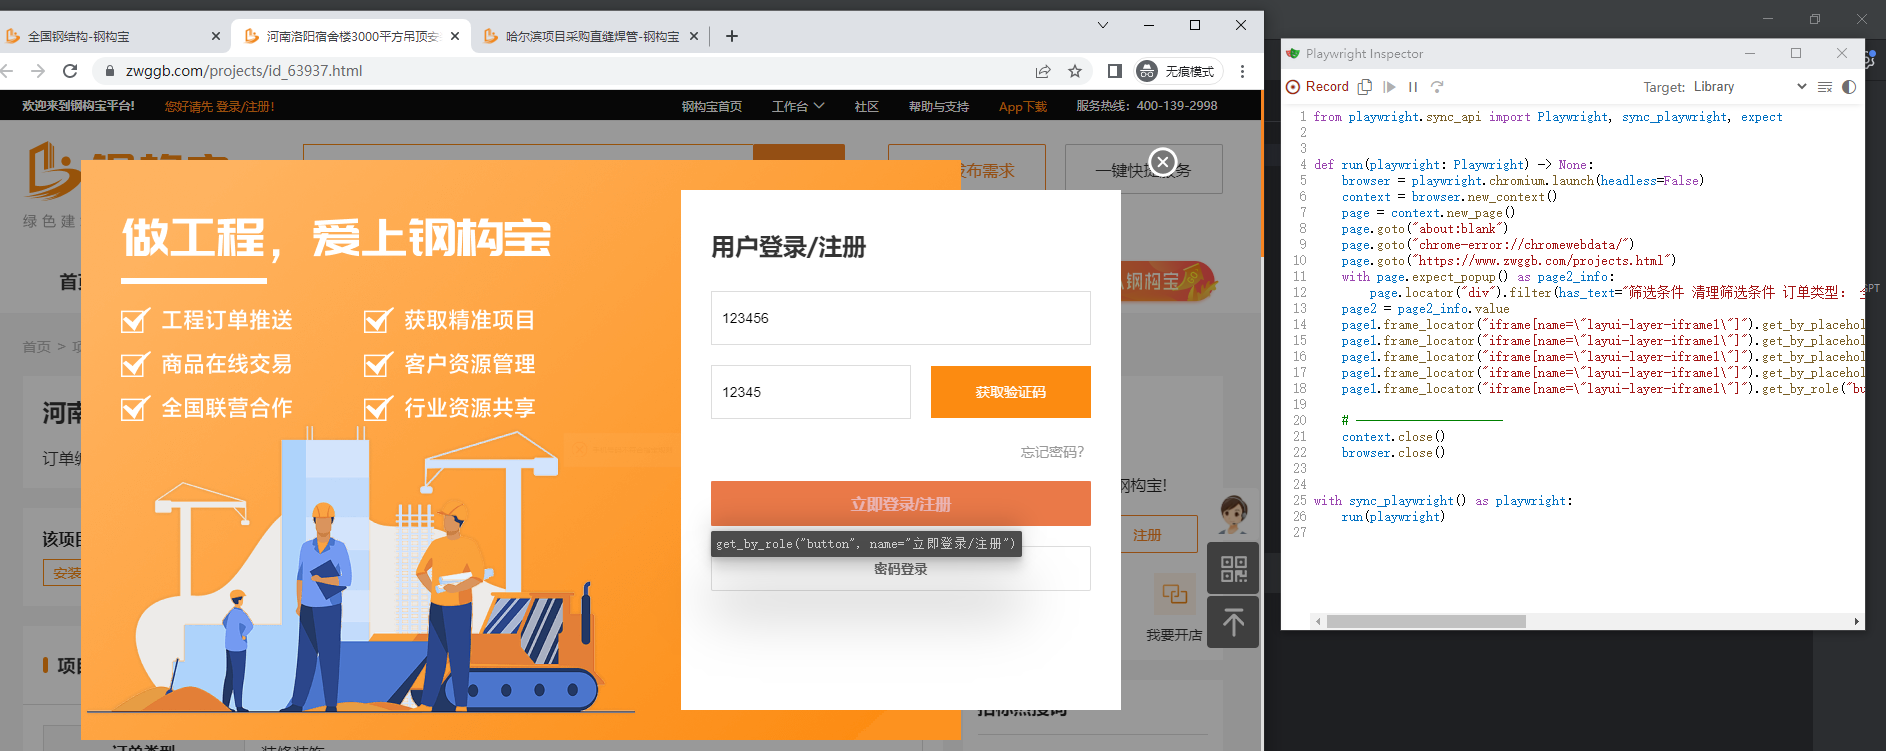Bookmark this page with star icon
The image size is (1886, 751).
pyautogui.click(x=1075, y=71)
